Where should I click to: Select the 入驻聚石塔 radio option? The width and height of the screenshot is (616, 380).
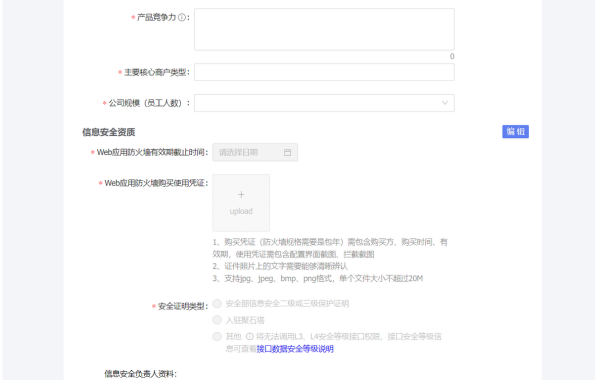pos(217,320)
